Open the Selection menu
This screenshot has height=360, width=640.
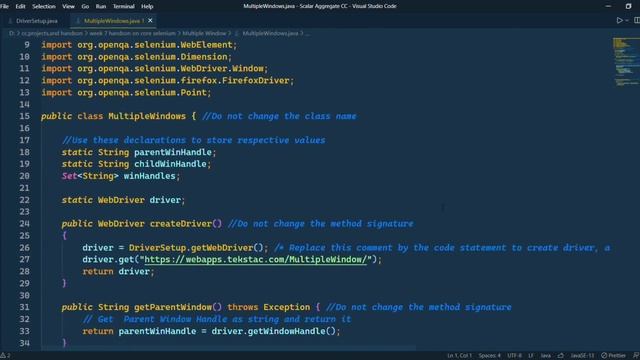coord(44,6)
